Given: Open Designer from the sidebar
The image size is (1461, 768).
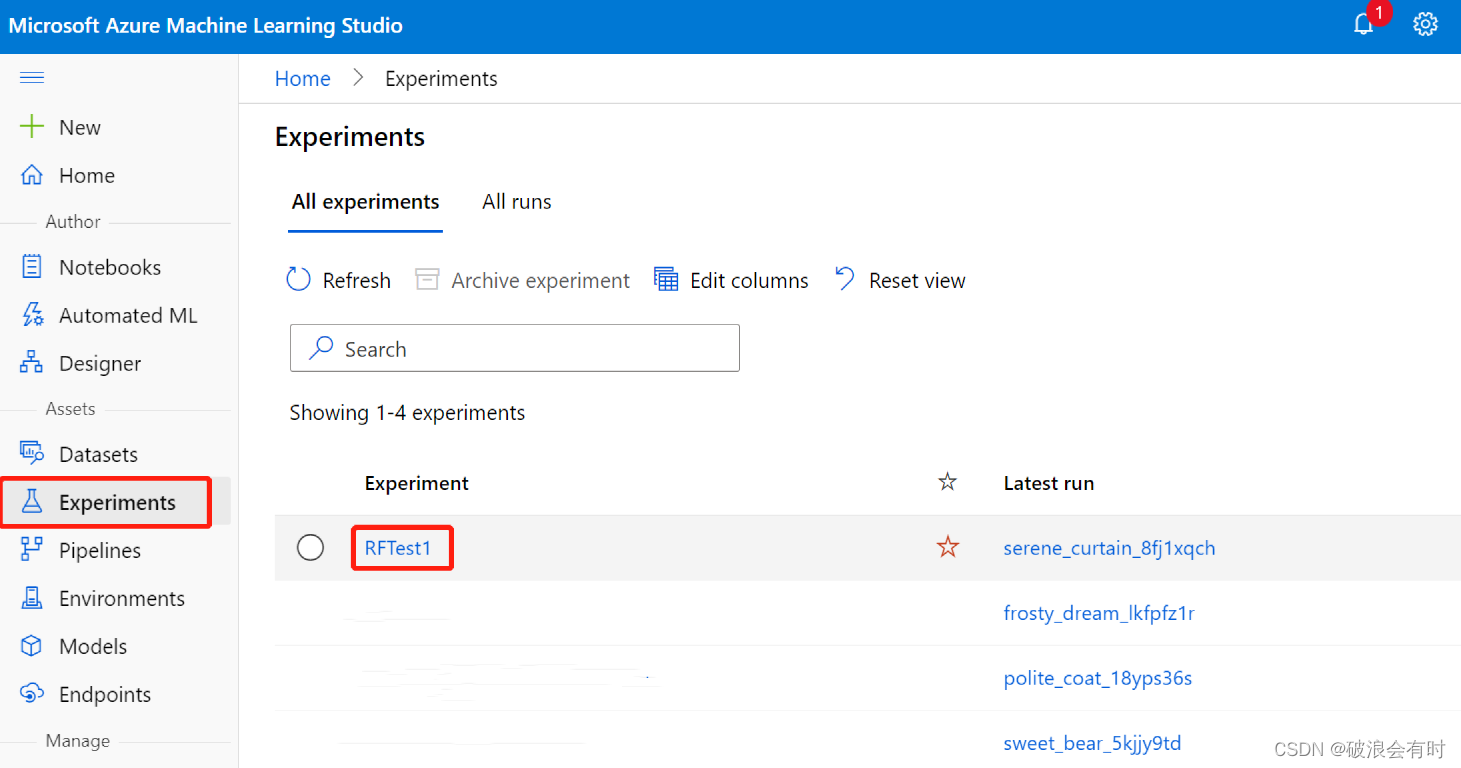Looking at the screenshot, I should coord(100,364).
